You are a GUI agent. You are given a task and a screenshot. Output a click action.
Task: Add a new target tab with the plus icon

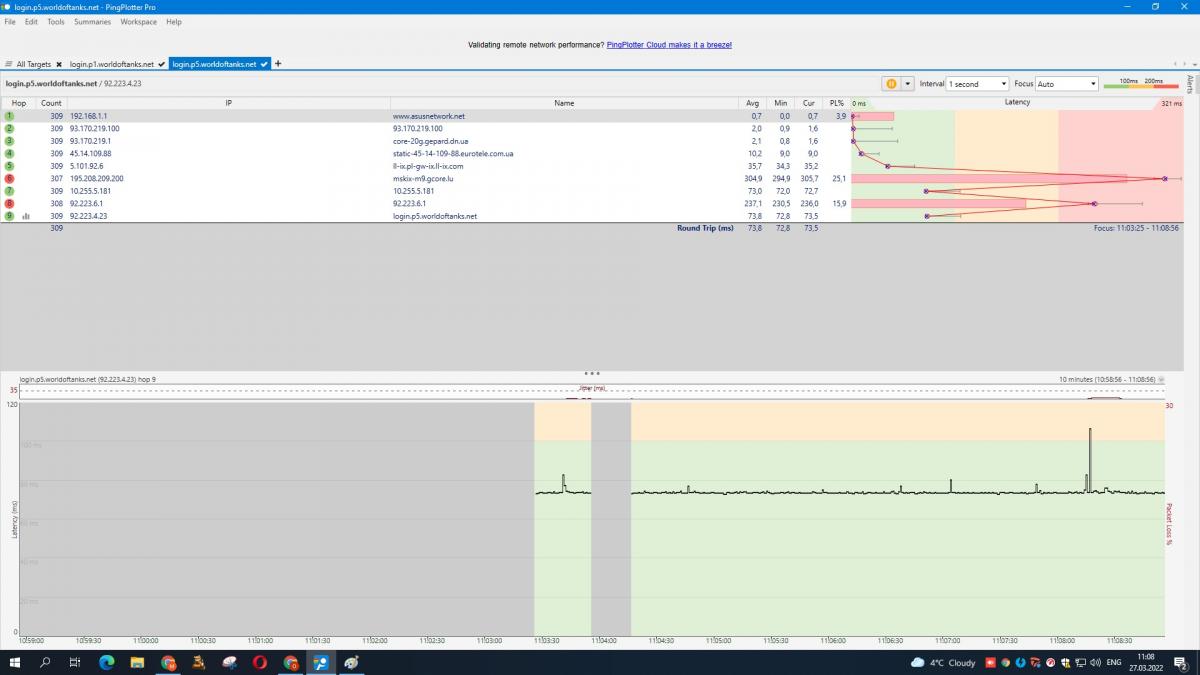click(278, 64)
